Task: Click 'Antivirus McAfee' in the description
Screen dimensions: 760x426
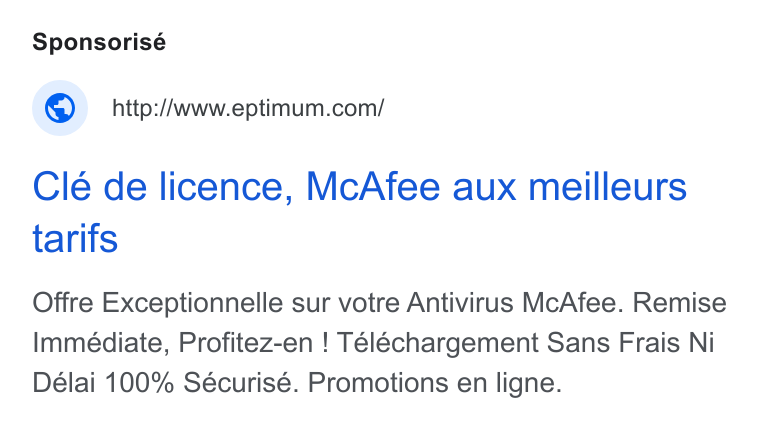Action: pyautogui.click(x=515, y=303)
